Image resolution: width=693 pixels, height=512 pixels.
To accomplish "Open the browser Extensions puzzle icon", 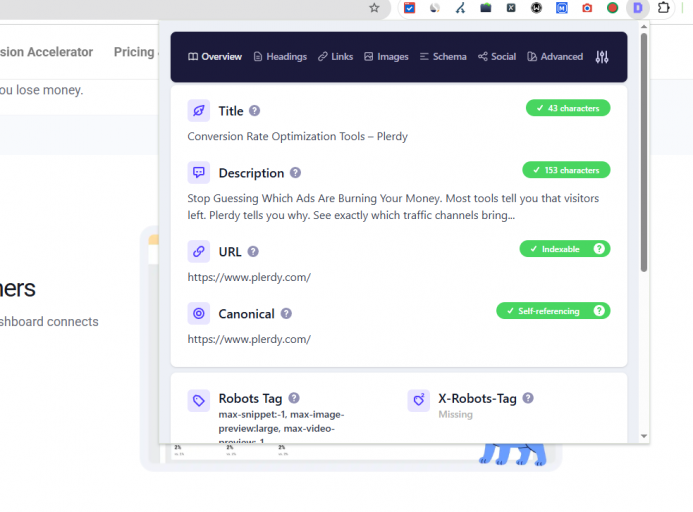I will coord(663,8).
